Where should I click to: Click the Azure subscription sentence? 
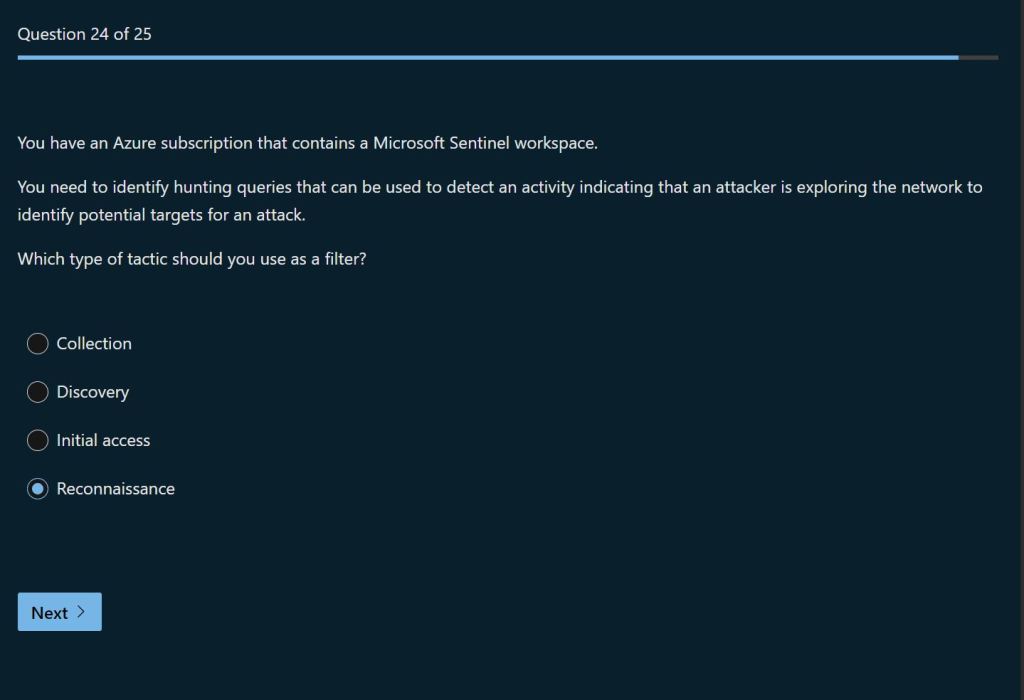click(307, 143)
